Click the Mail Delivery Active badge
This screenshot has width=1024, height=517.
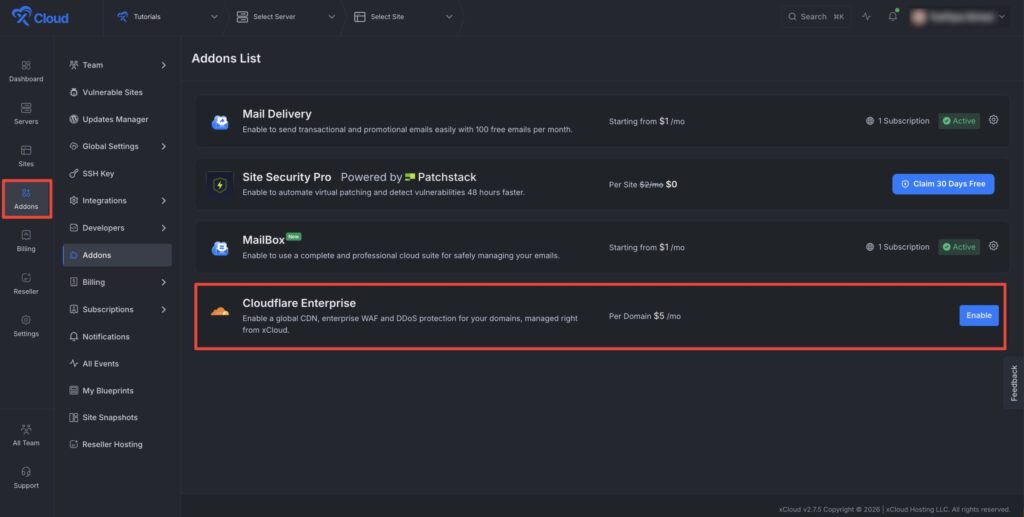959,121
